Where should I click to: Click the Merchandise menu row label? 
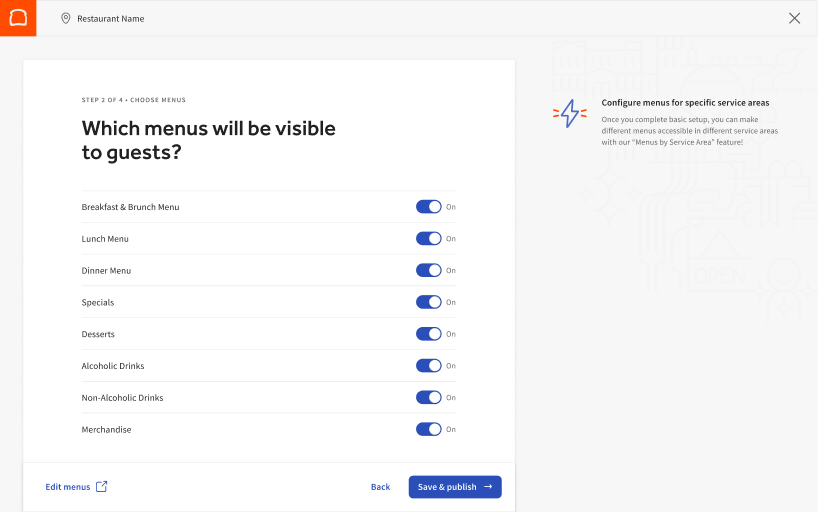point(106,429)
